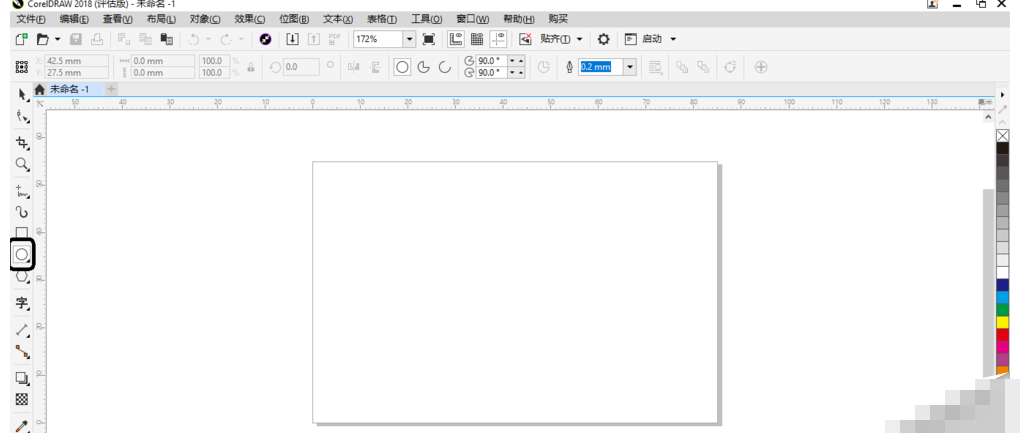Select the Crop tool
Viewport: 1031px width, 433px height.
21,143
